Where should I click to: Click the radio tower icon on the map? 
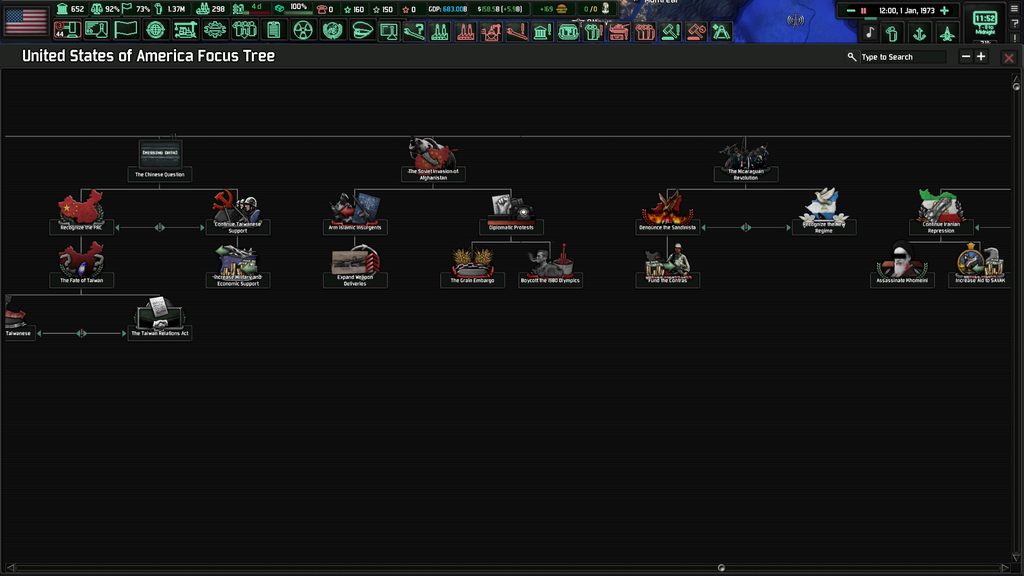(x=795, y=20)
